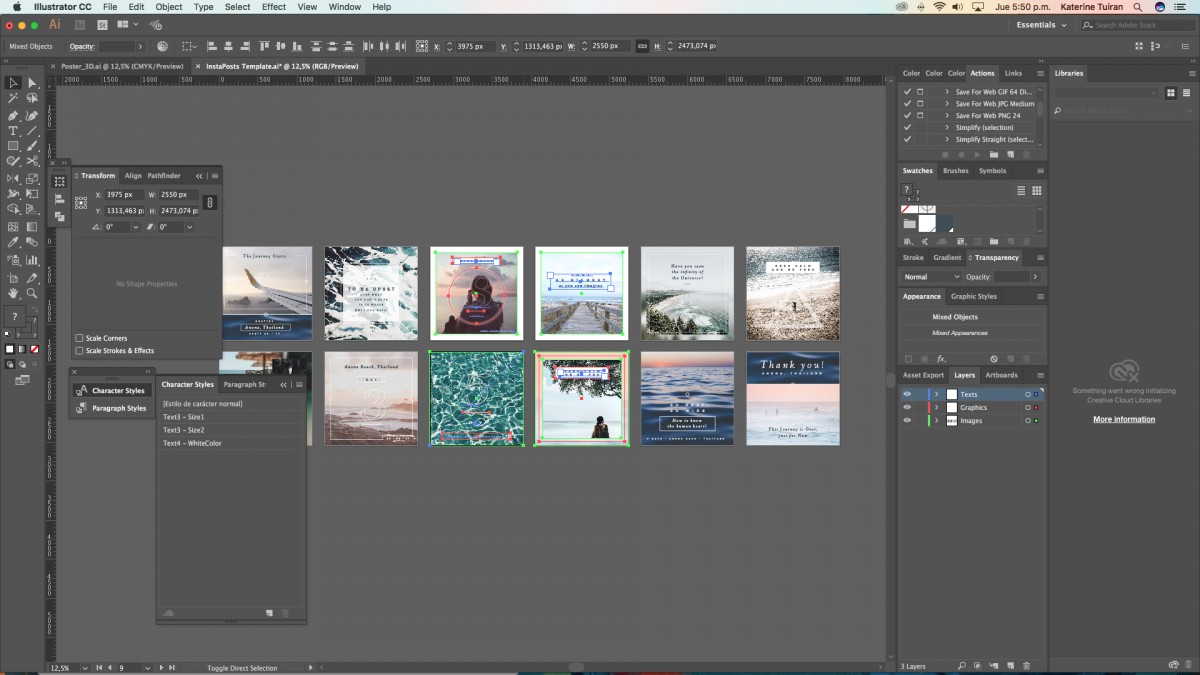Pick the Type tool in toolbar
The image size is (1200, 675).
point(13,130)
